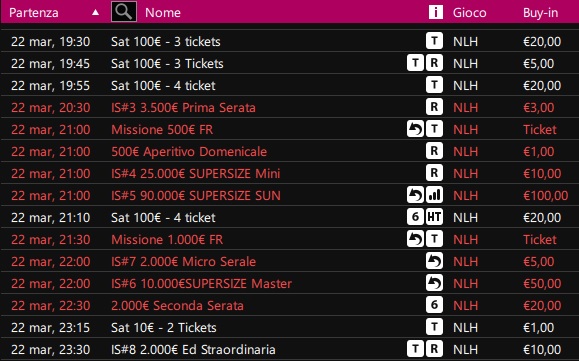Sort tournaments by the Buy-in header
This screenshot has width=579, height=361.
pos(540,13)
